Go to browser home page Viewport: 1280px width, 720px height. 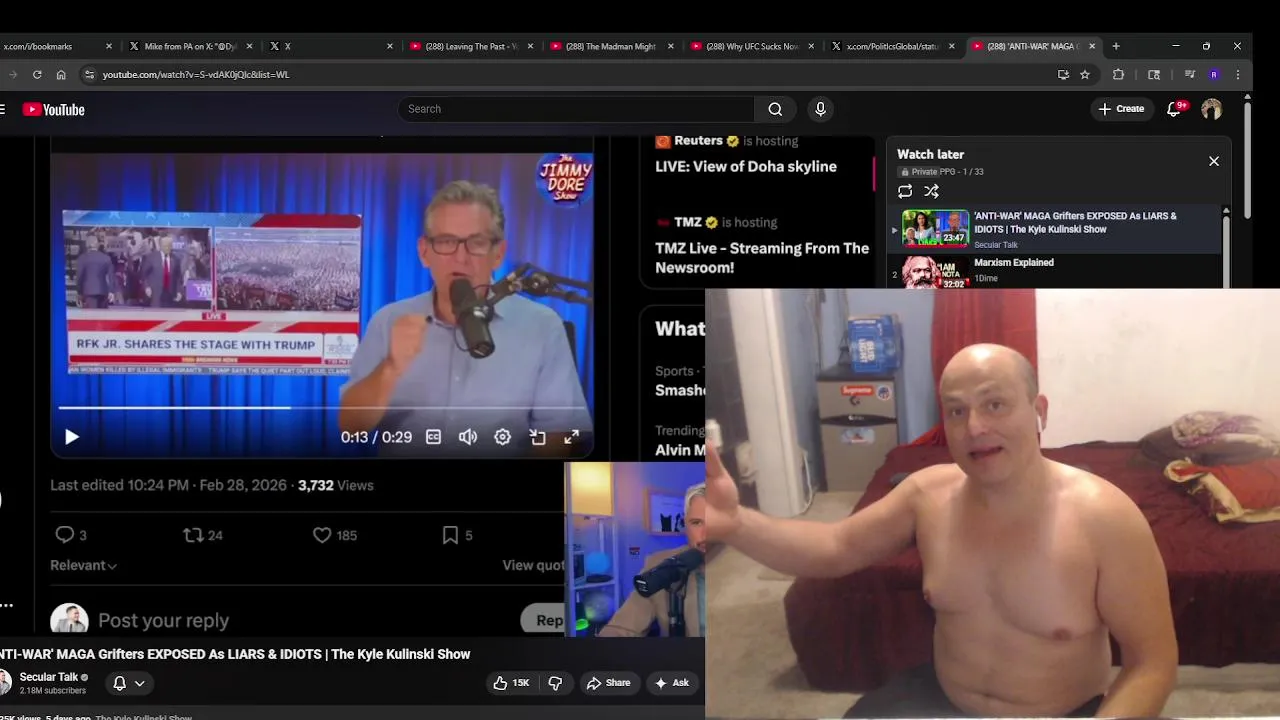pyautogui.click(x=61, y=74)
